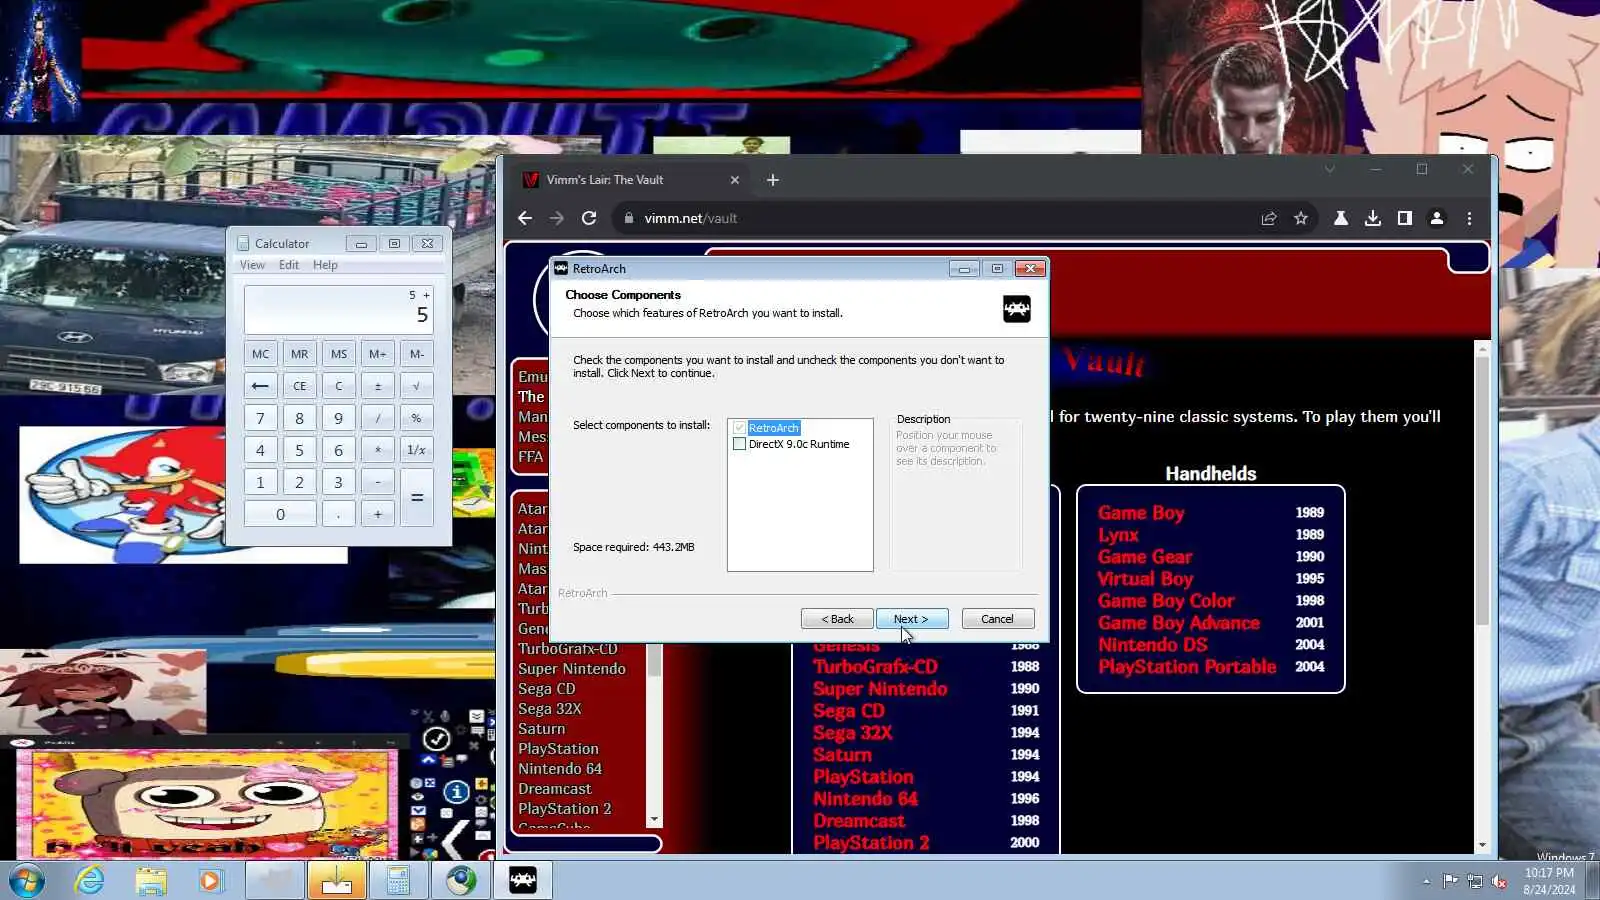This screenshot has height=900, width=1600.
Task: Launch Internet Explorer from taskbar
Action: pyautogui.click(x=90, y=880)
